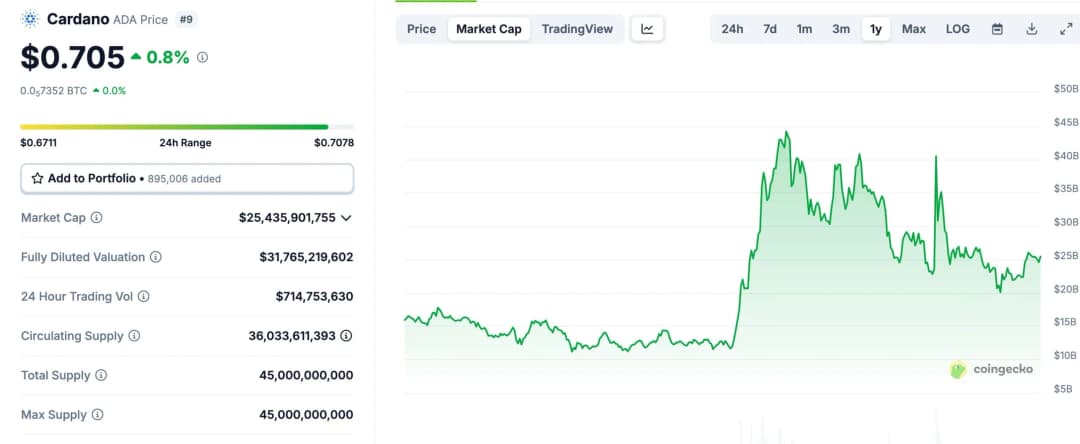Image resolution: width=1080 pixels, height=444 pixels.
Task: Download the chart data
Action: (1031, 29)
